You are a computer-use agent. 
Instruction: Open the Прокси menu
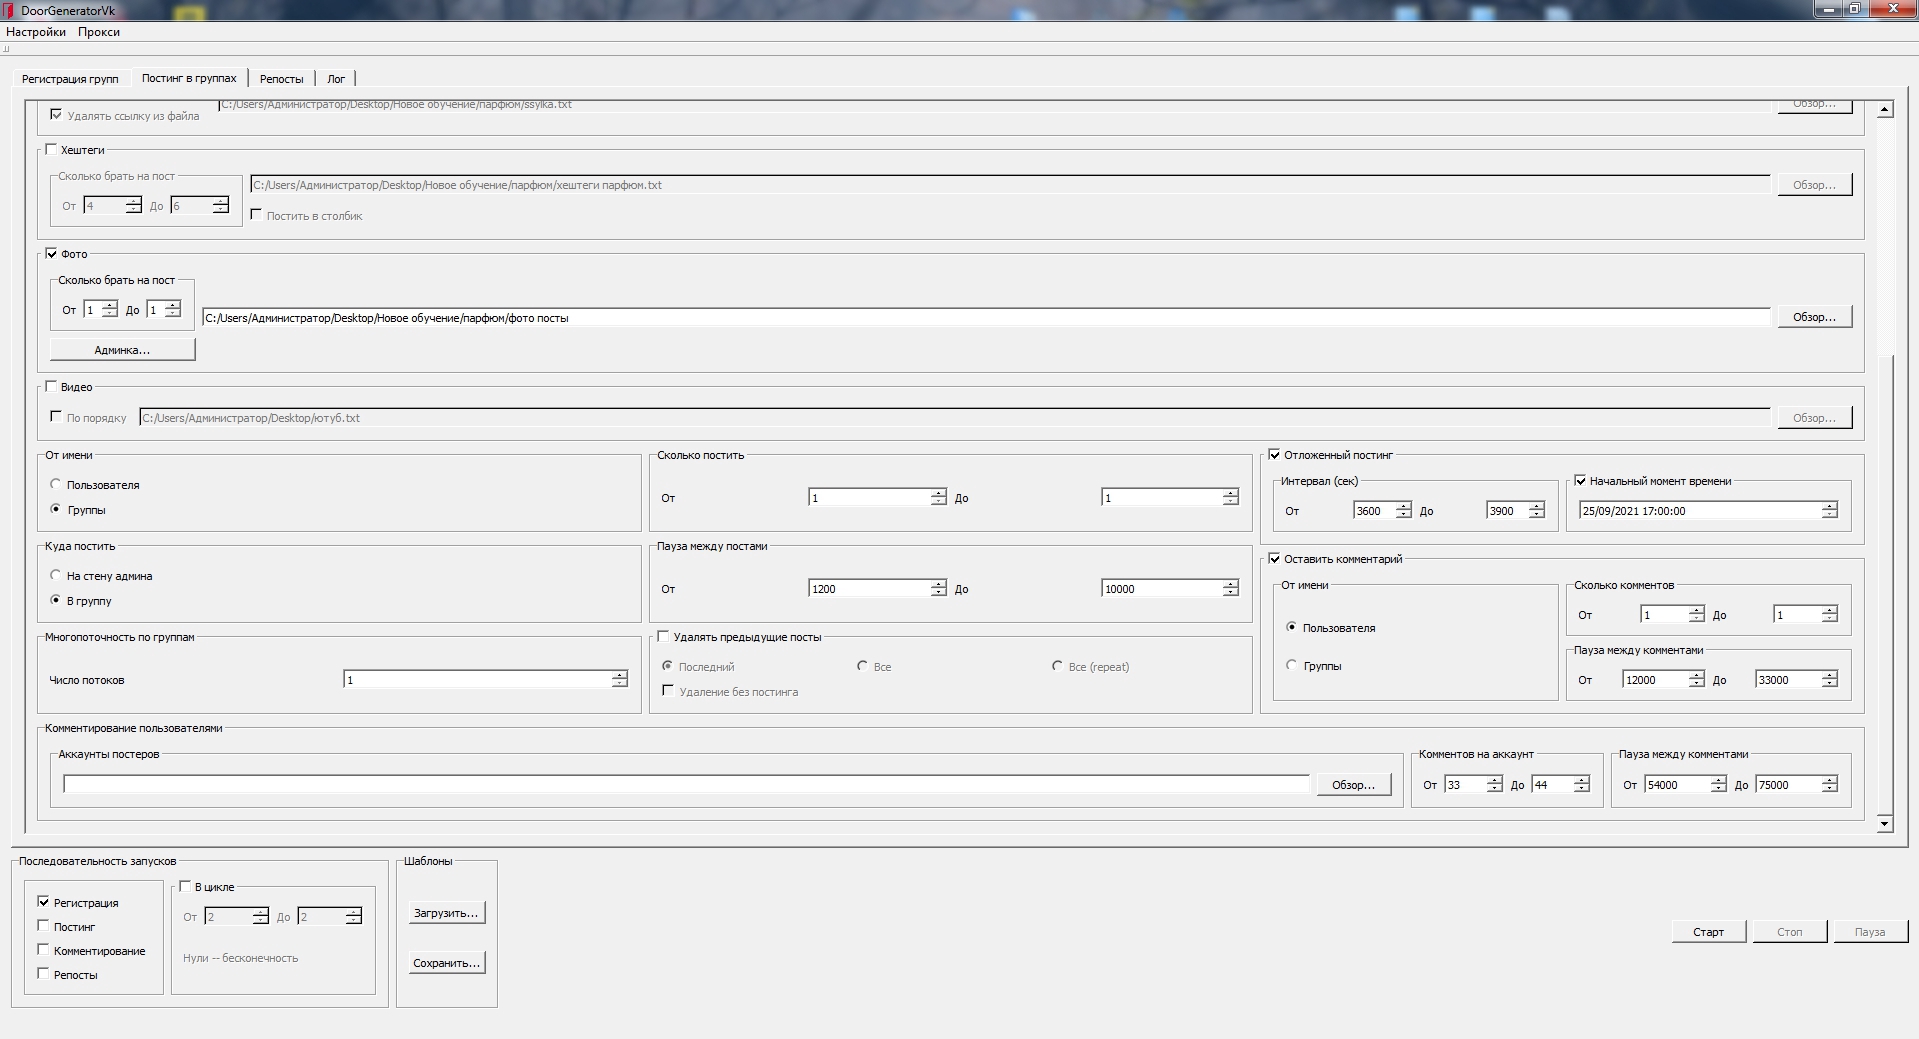[x=99, y=32]
